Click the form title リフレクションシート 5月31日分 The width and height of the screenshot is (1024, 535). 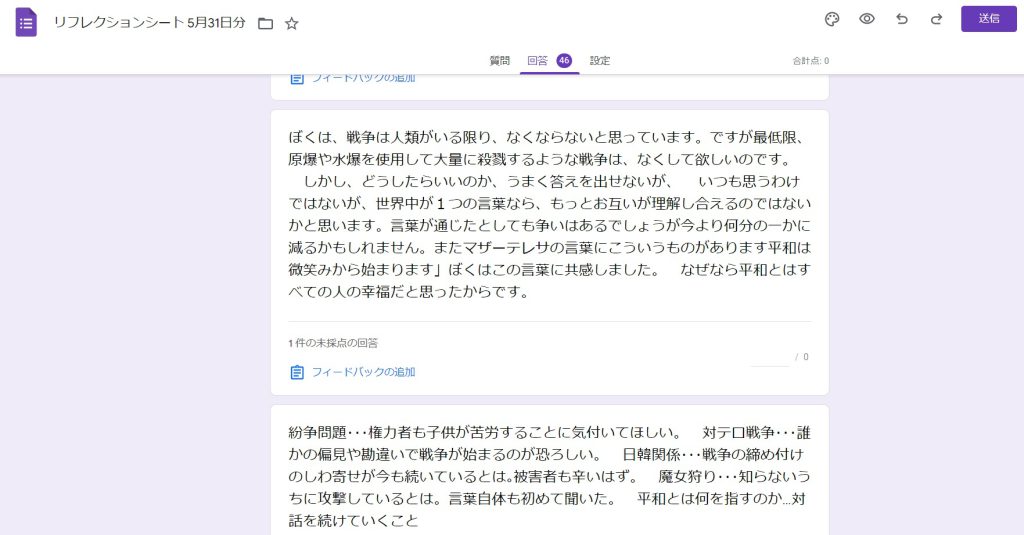point(150,23)
